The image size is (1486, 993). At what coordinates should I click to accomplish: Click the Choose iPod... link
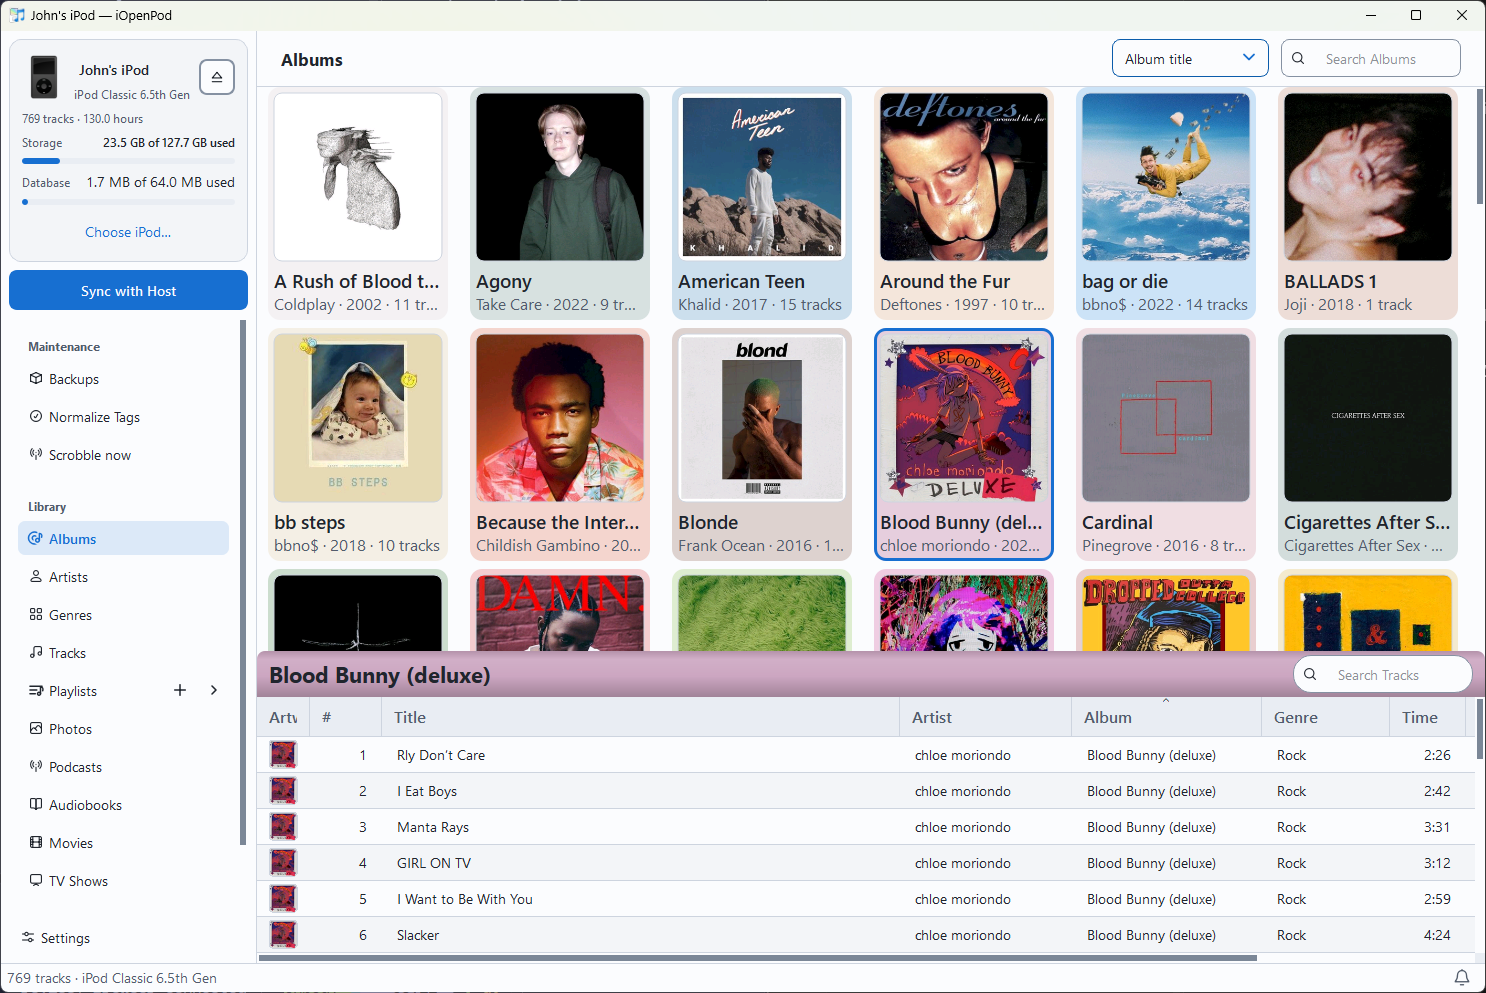coord(128,232)
